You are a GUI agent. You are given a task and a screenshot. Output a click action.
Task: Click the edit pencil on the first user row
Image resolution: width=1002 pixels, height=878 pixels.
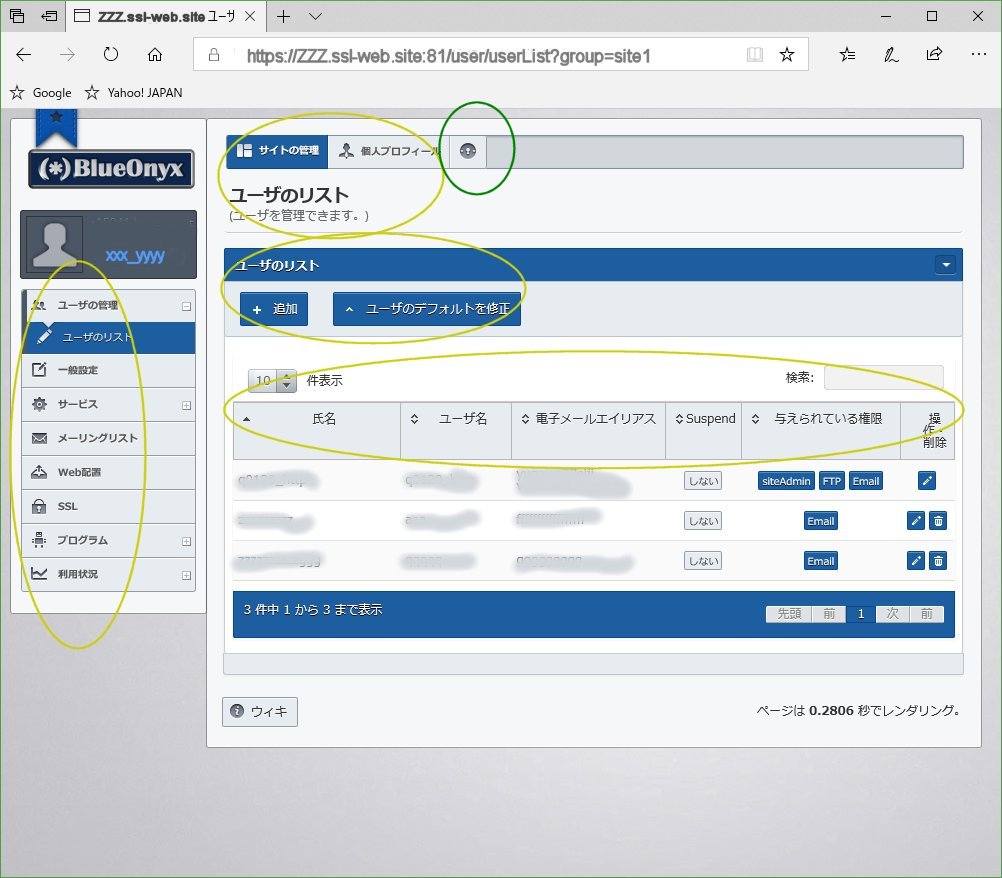point(926,480)
